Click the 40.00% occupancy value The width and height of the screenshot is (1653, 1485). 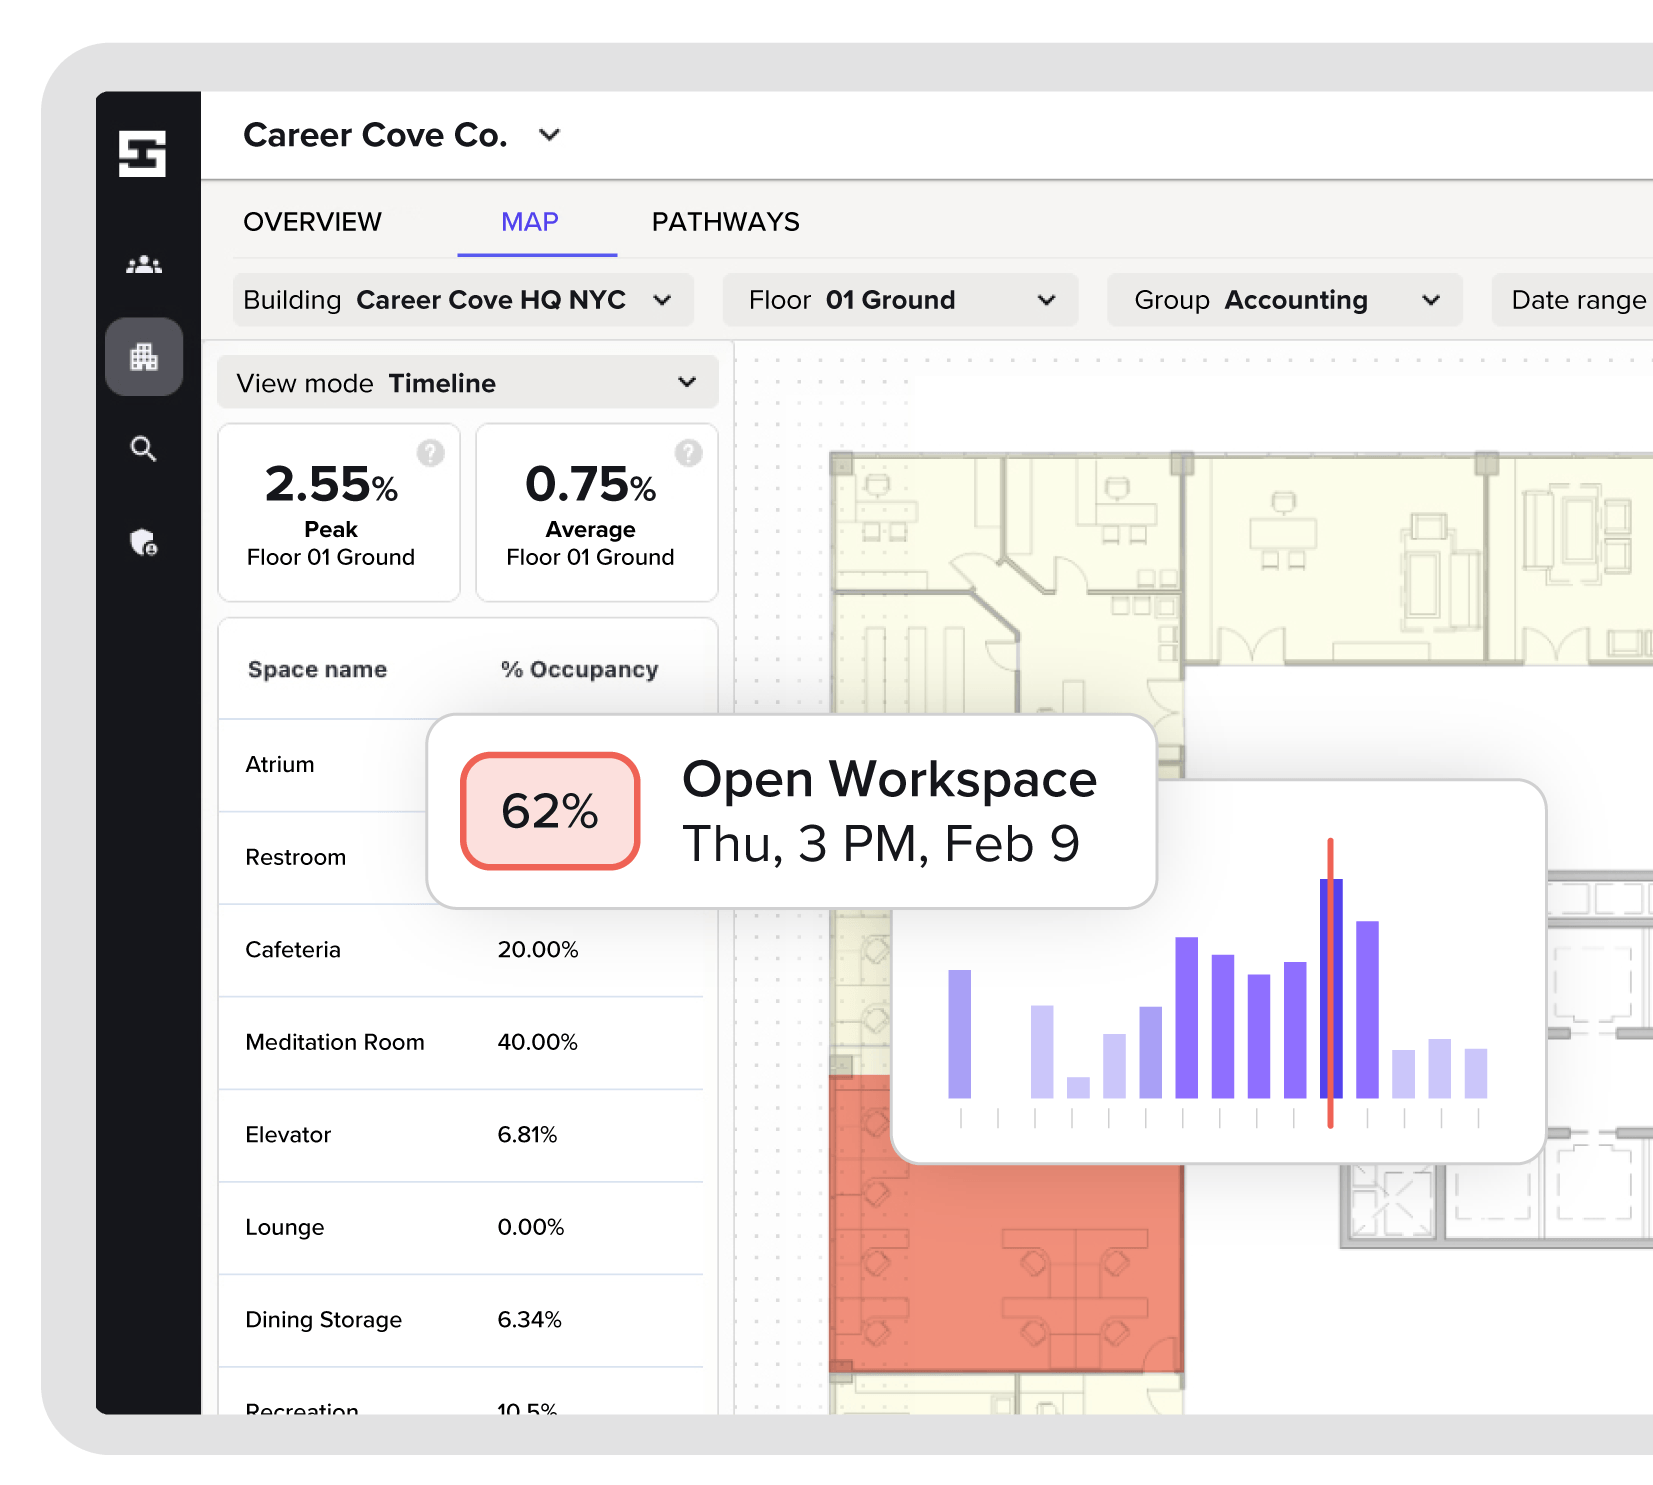coord(538,1043)
